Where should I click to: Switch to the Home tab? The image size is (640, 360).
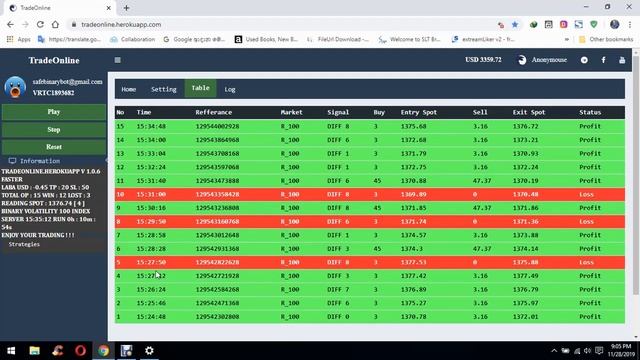[129, 89]
